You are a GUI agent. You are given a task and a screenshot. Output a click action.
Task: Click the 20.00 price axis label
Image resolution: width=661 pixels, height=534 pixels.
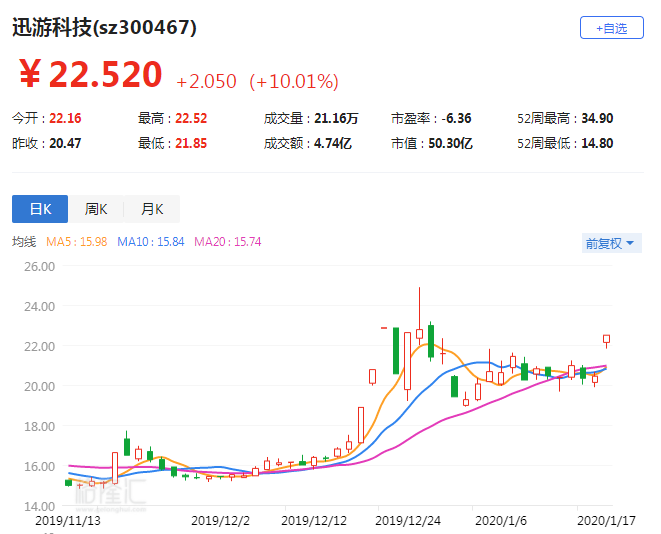(x=39, y=386)
